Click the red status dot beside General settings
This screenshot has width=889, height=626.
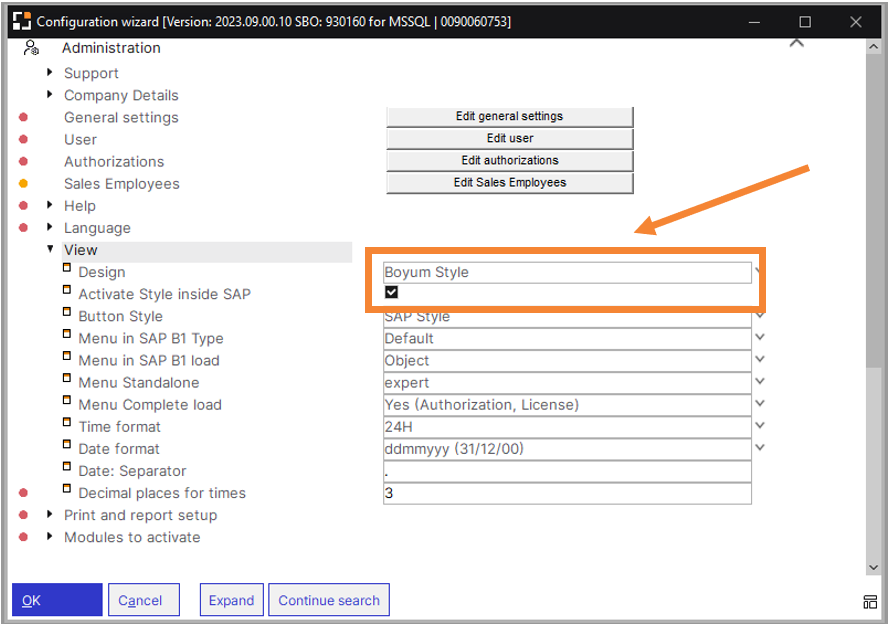pyautogui.click(x=23, y=117)
